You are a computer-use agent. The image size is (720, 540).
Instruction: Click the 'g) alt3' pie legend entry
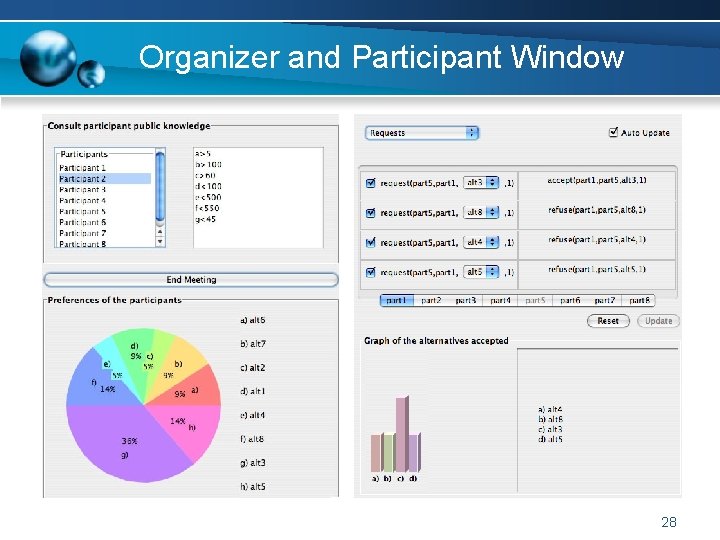253,463
